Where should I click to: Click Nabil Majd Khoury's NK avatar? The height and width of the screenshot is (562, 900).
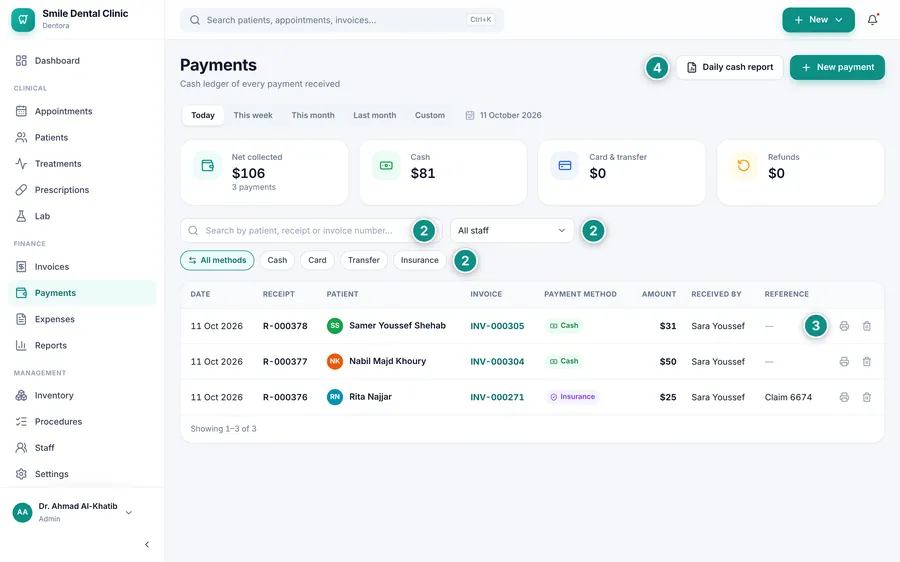pos(335,361)
